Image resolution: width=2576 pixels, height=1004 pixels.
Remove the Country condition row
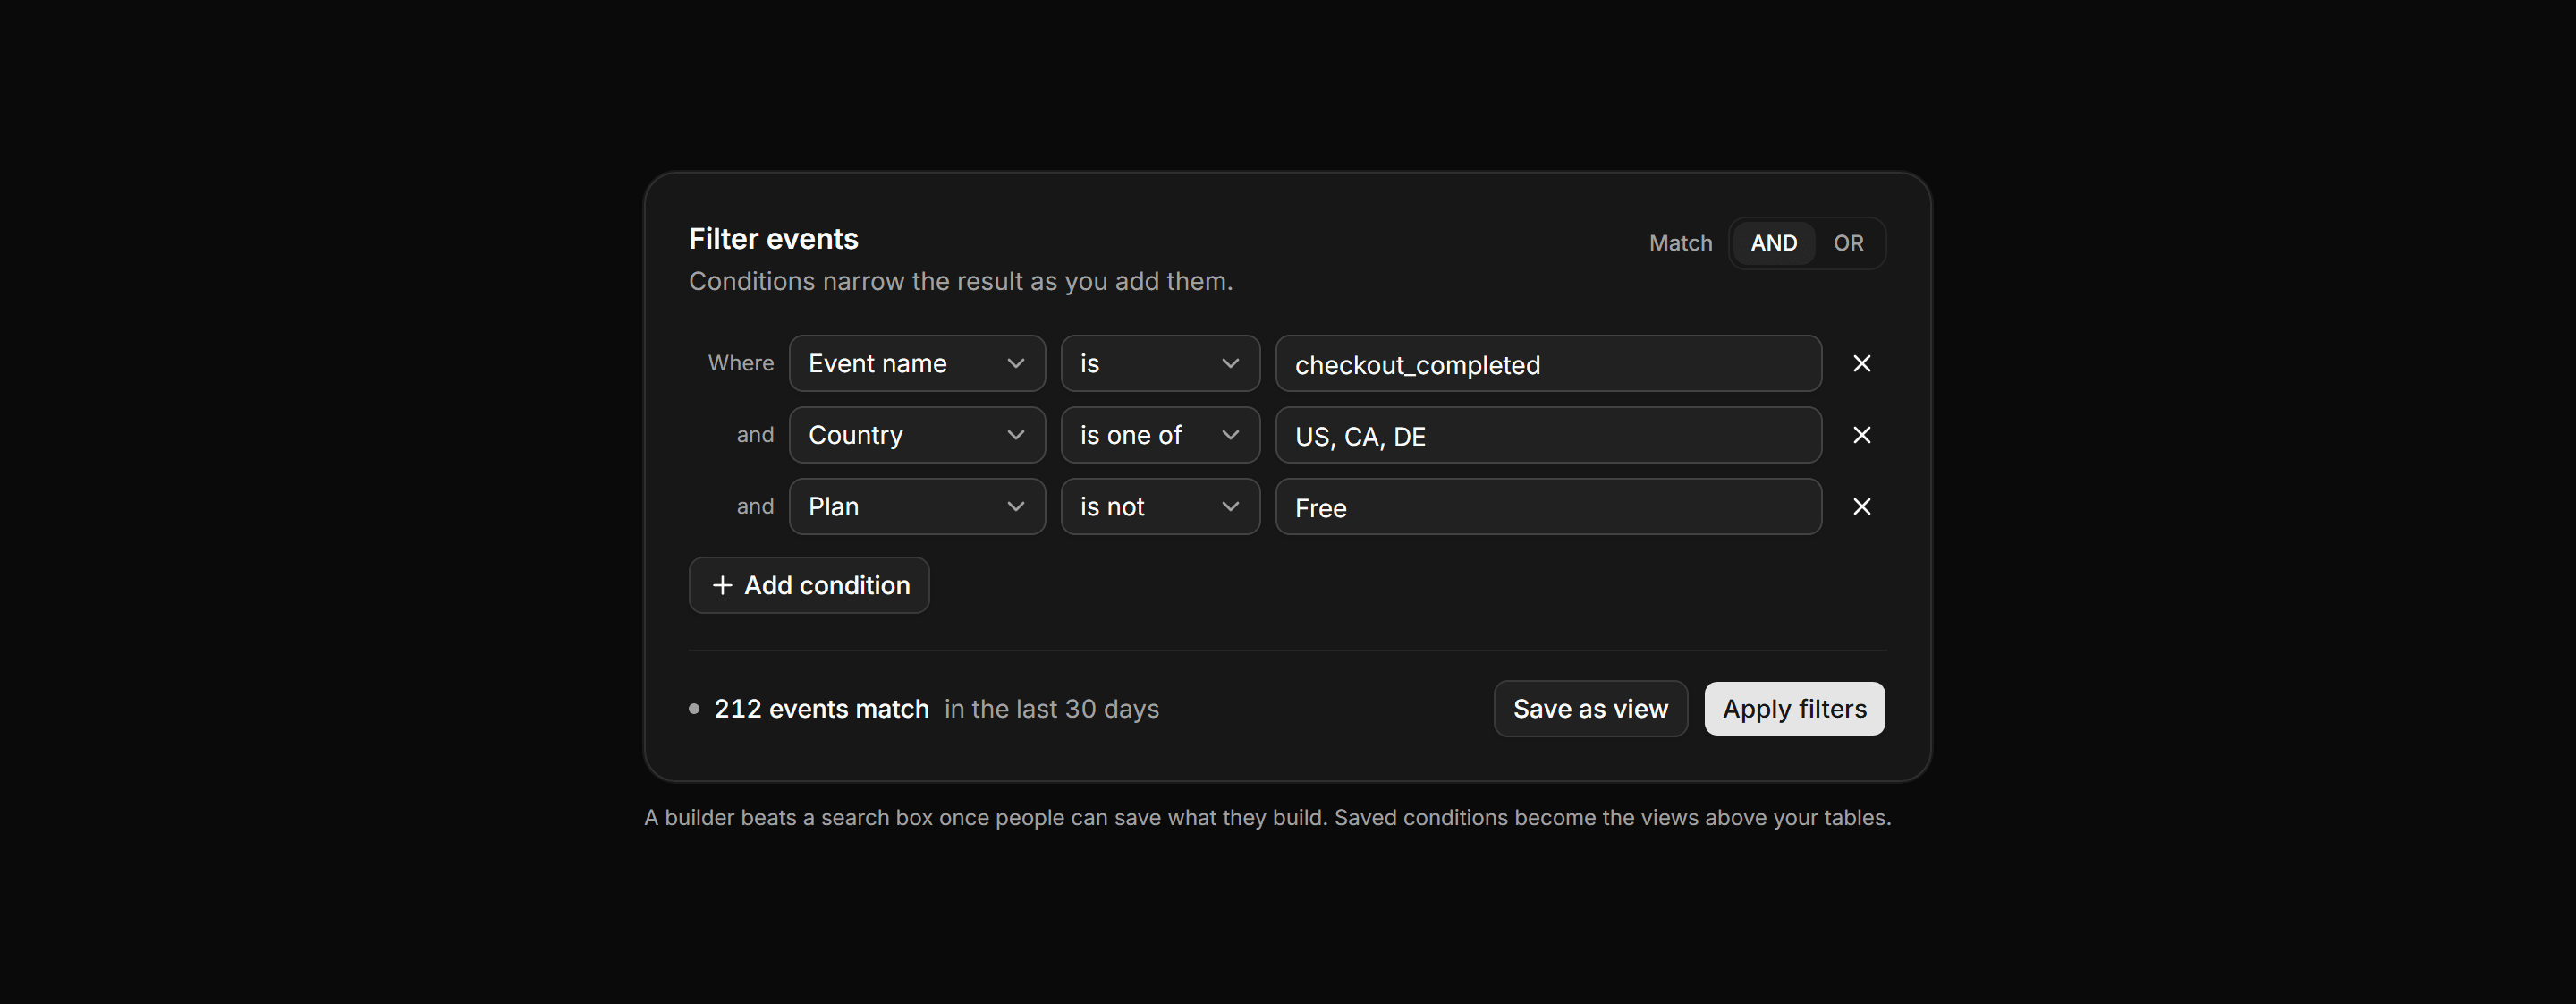pos(1861,435)
